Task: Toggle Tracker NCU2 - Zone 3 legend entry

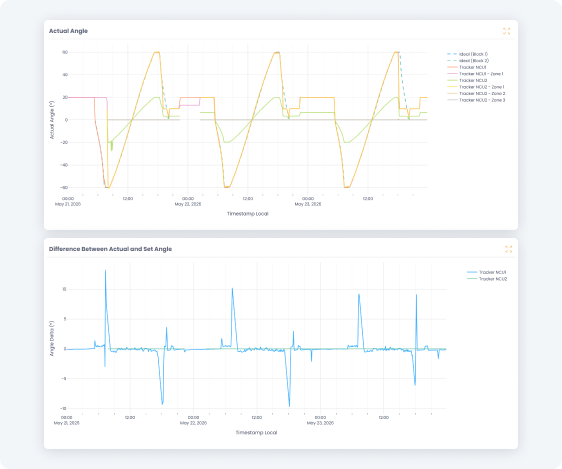Action: coord(476,100)
